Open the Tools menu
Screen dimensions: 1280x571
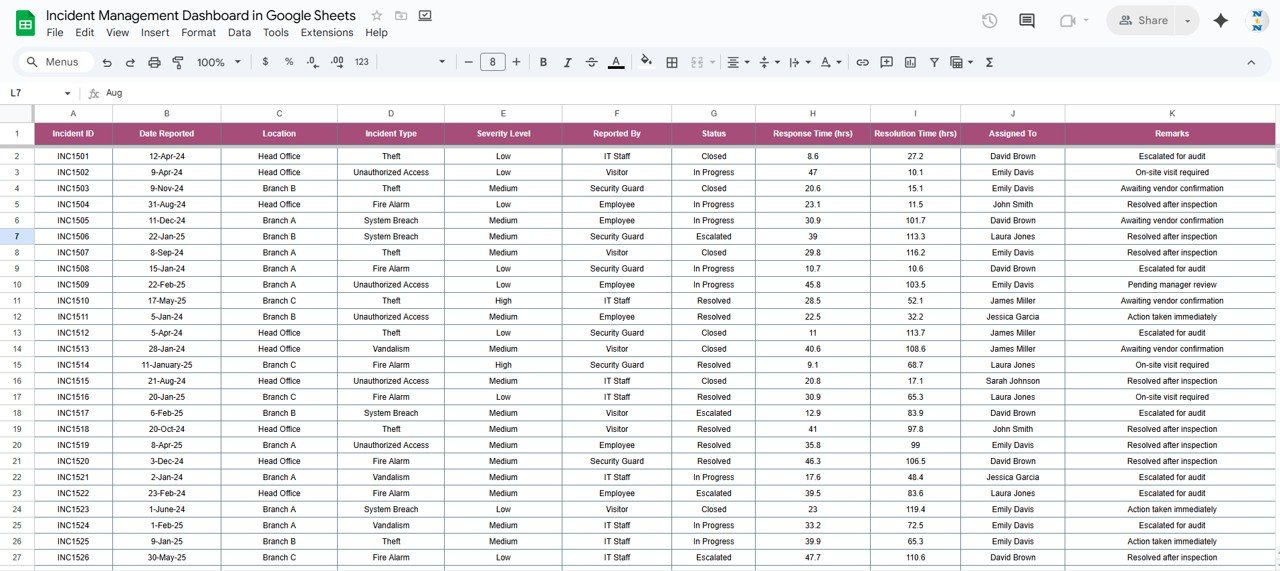coord(276,32)
